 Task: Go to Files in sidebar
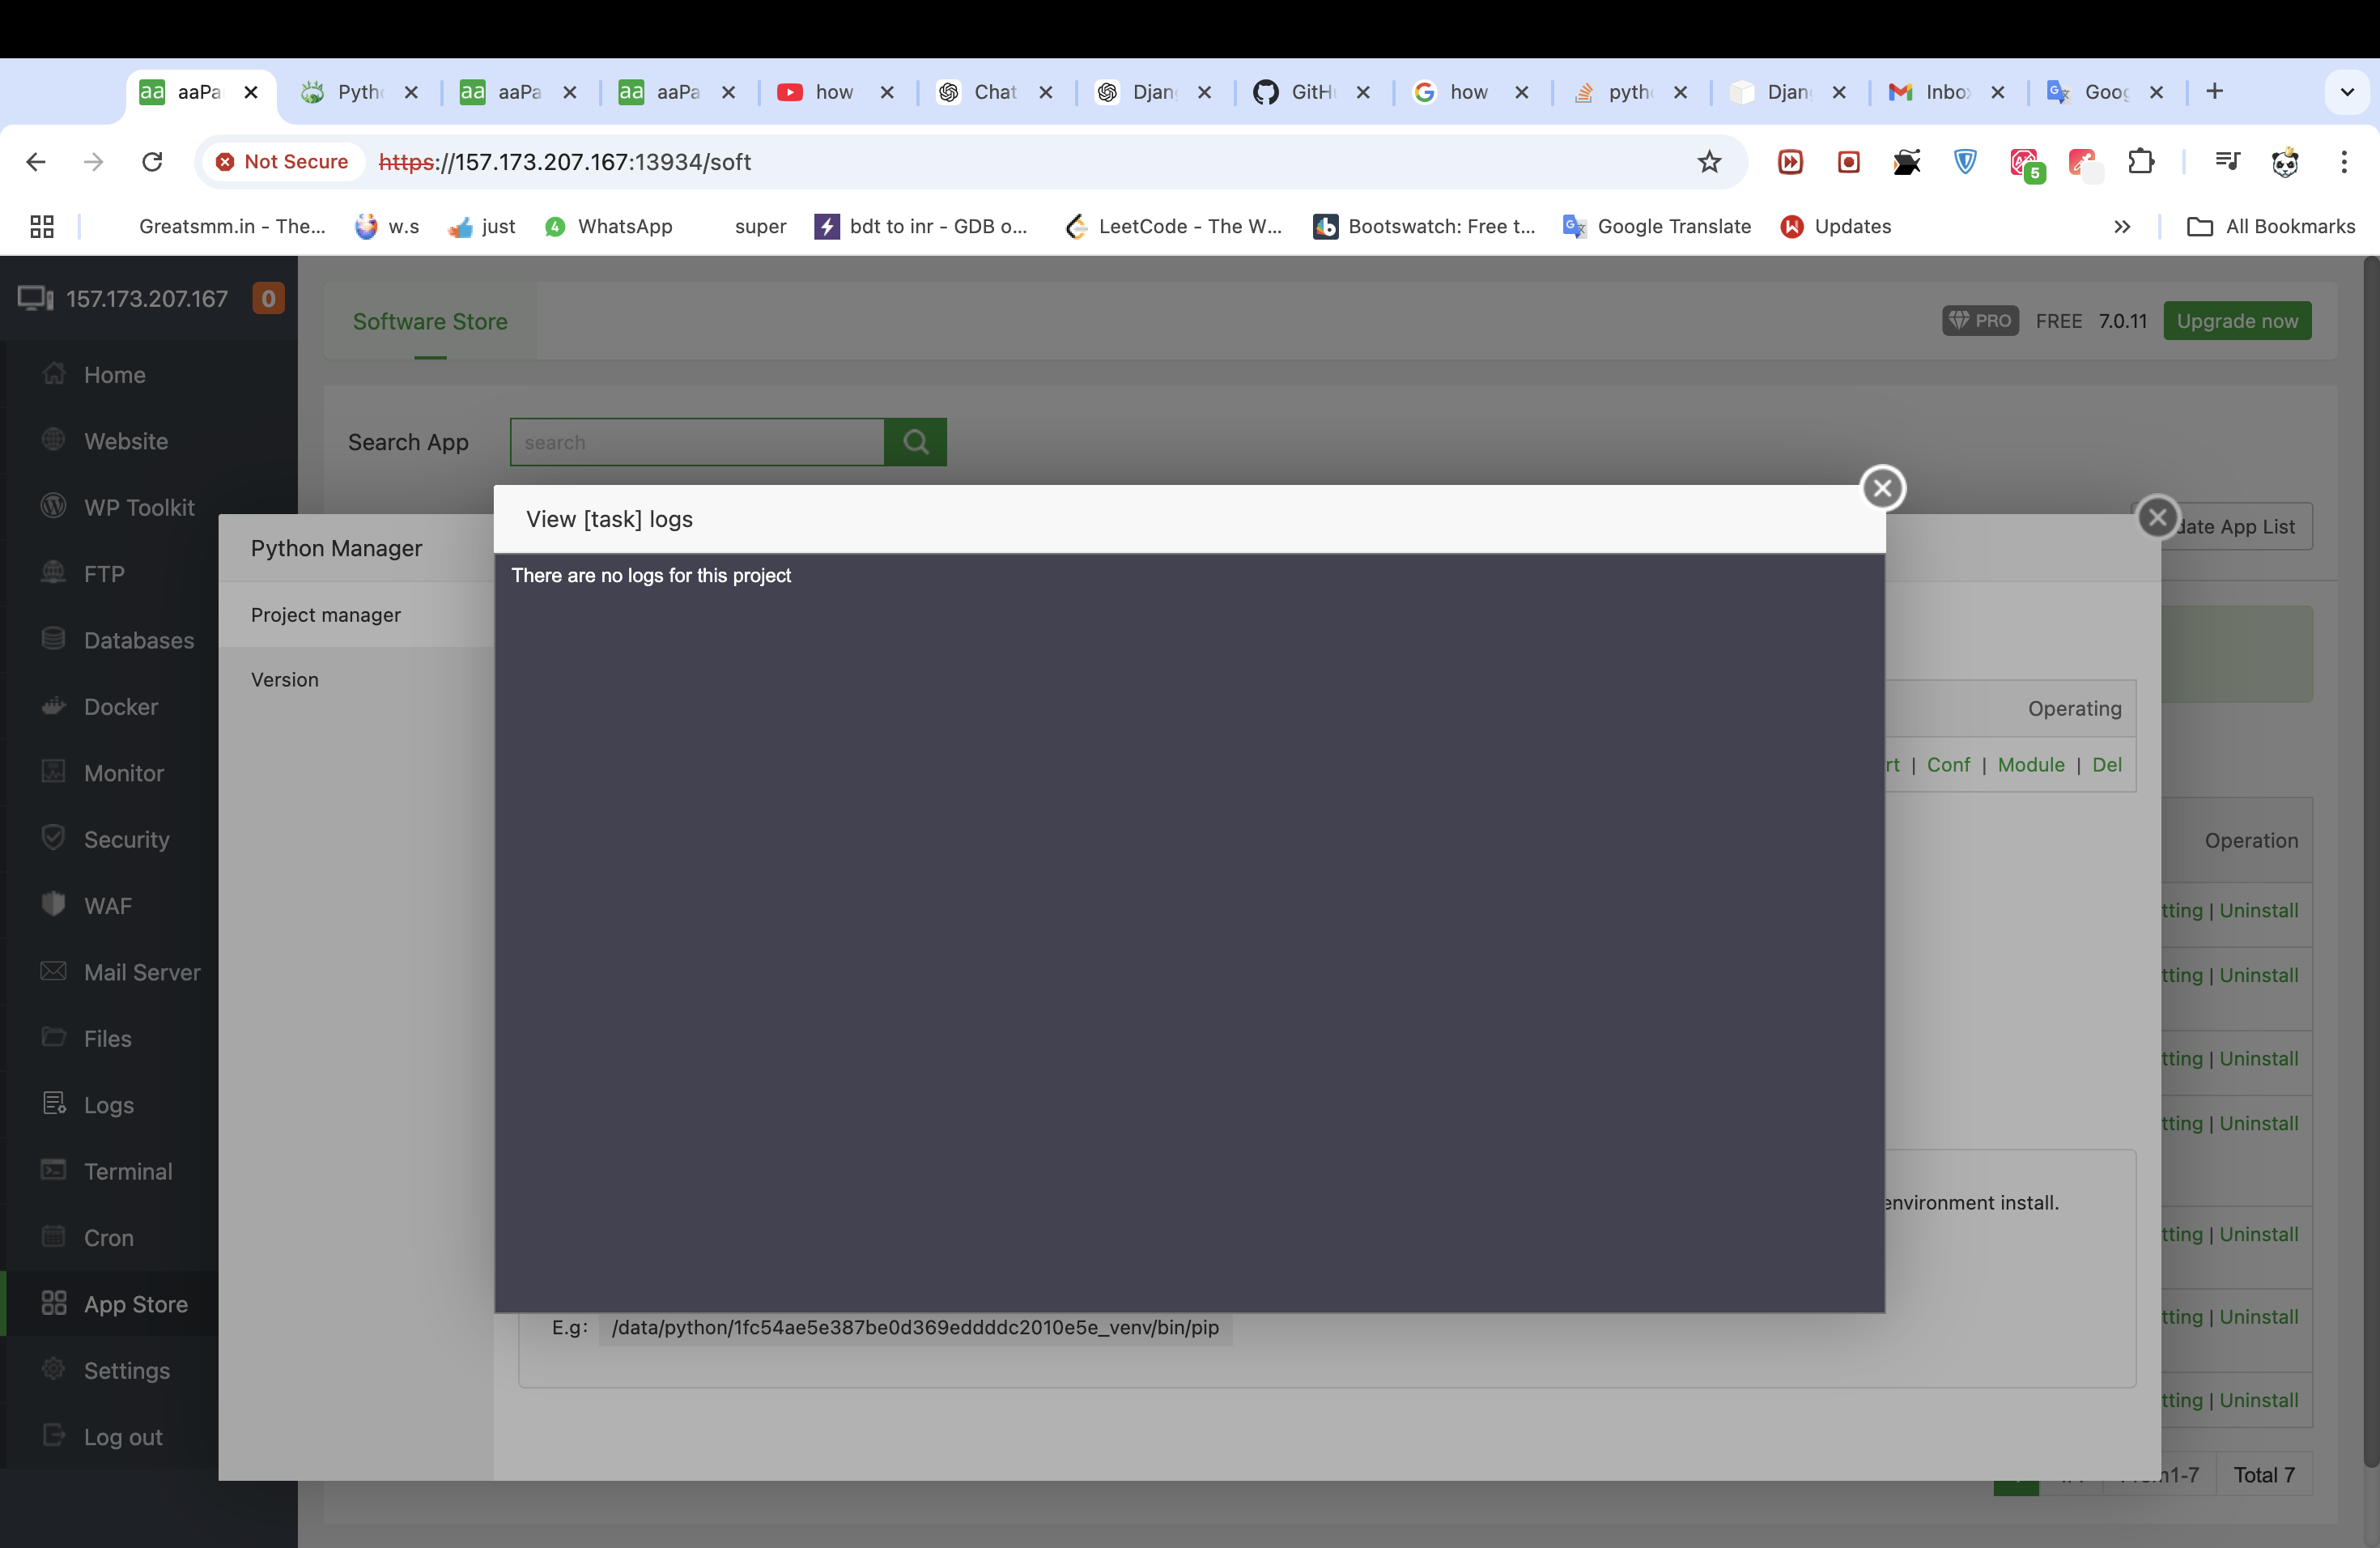(107, 1038)
